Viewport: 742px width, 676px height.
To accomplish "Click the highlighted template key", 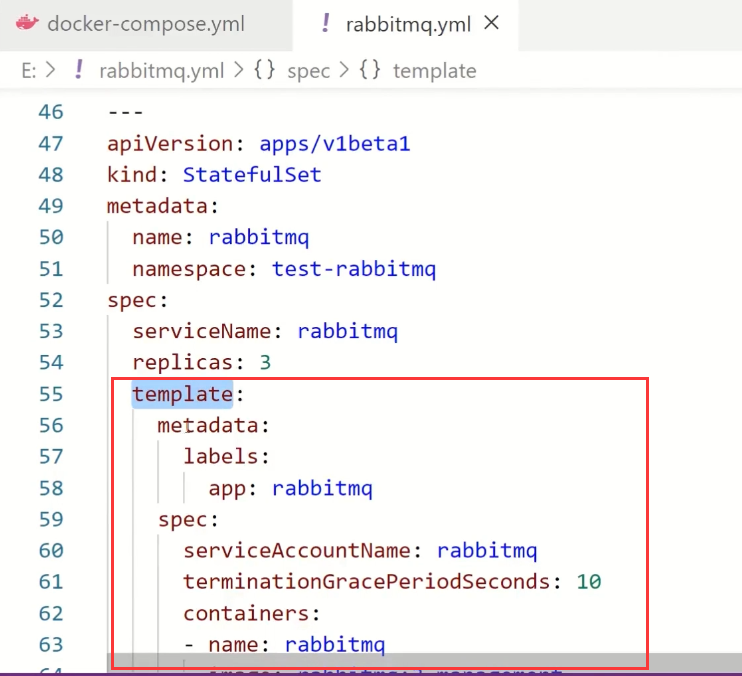I will tap(182, 394).
